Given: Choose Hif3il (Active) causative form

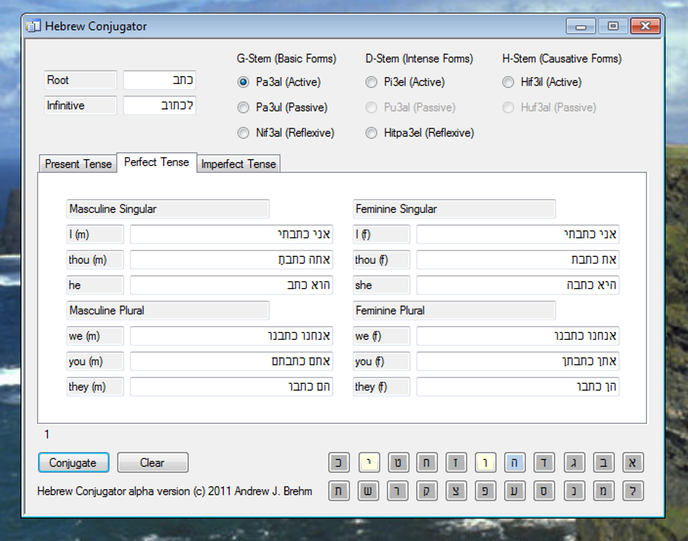Looking at the screenshot, I should point(508,82).
